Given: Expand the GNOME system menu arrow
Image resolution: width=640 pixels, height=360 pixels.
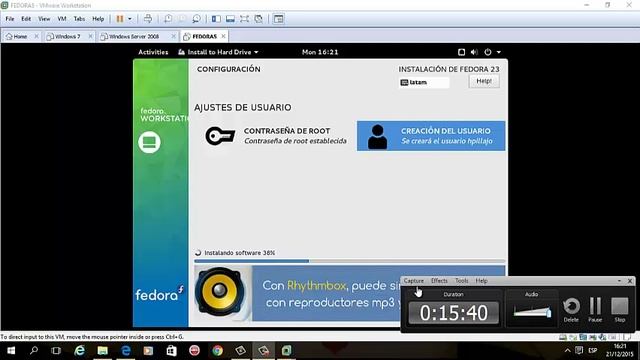Looking at the screenshot, I should [x=499, y=52].
